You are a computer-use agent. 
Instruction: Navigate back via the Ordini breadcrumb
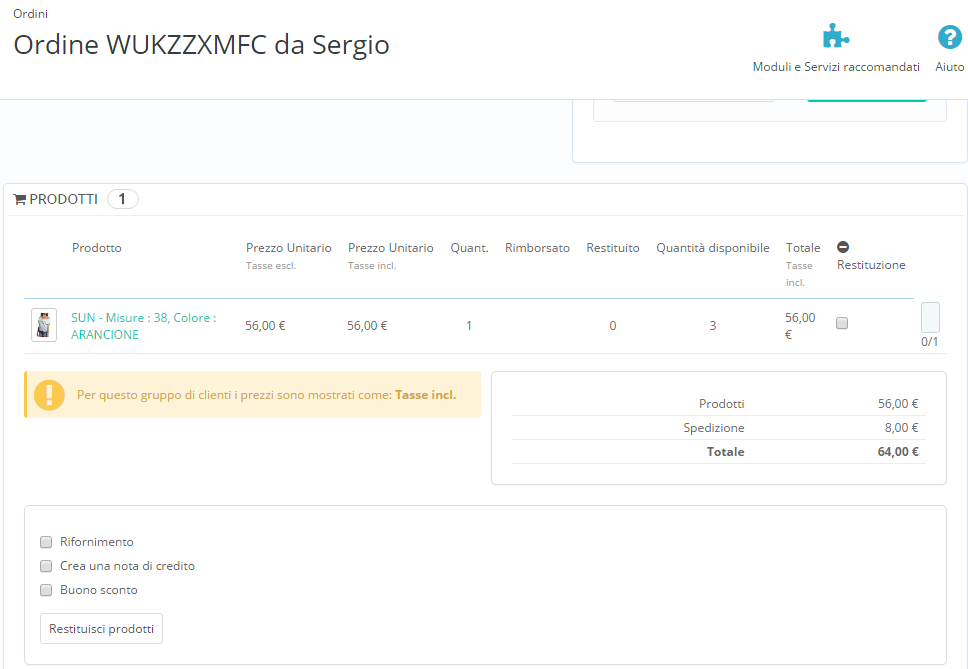[x=30, y=13]
